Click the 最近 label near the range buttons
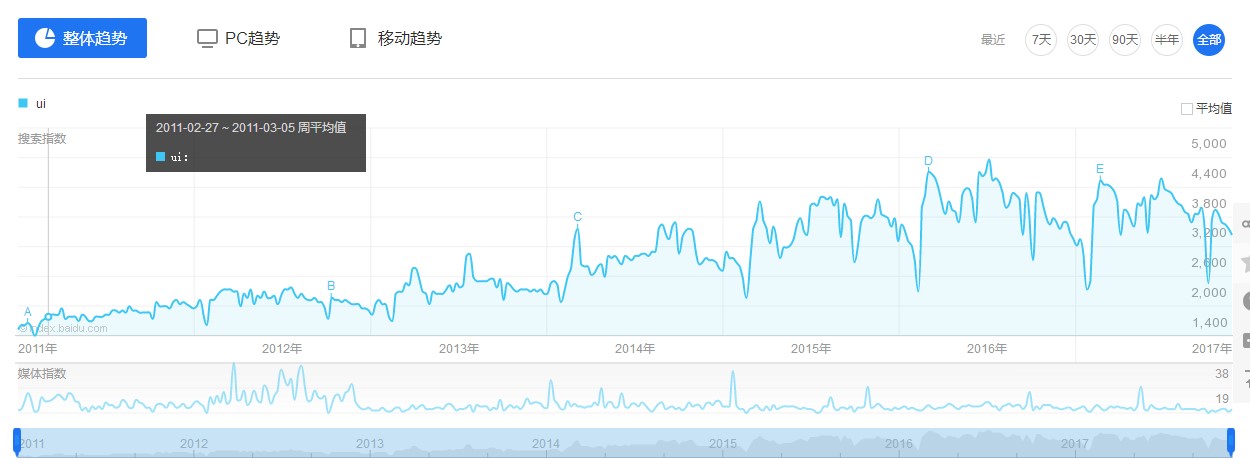 [993, 40]
